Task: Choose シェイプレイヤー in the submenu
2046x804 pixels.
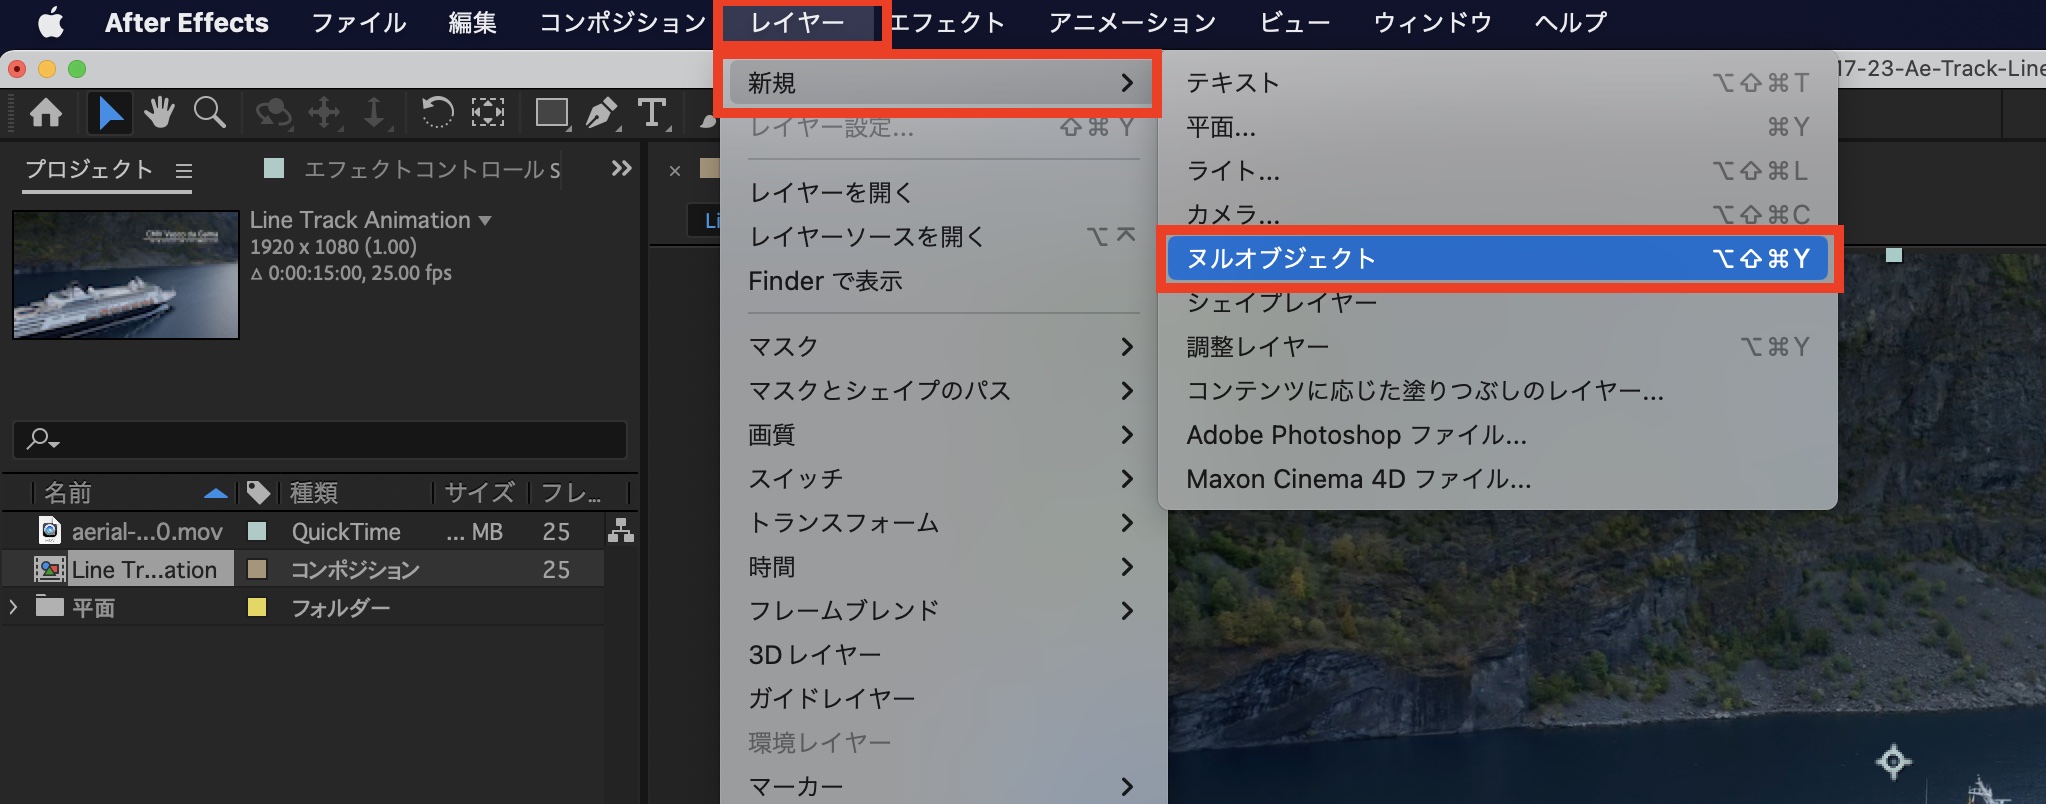Action: (x=1497, y=303)
